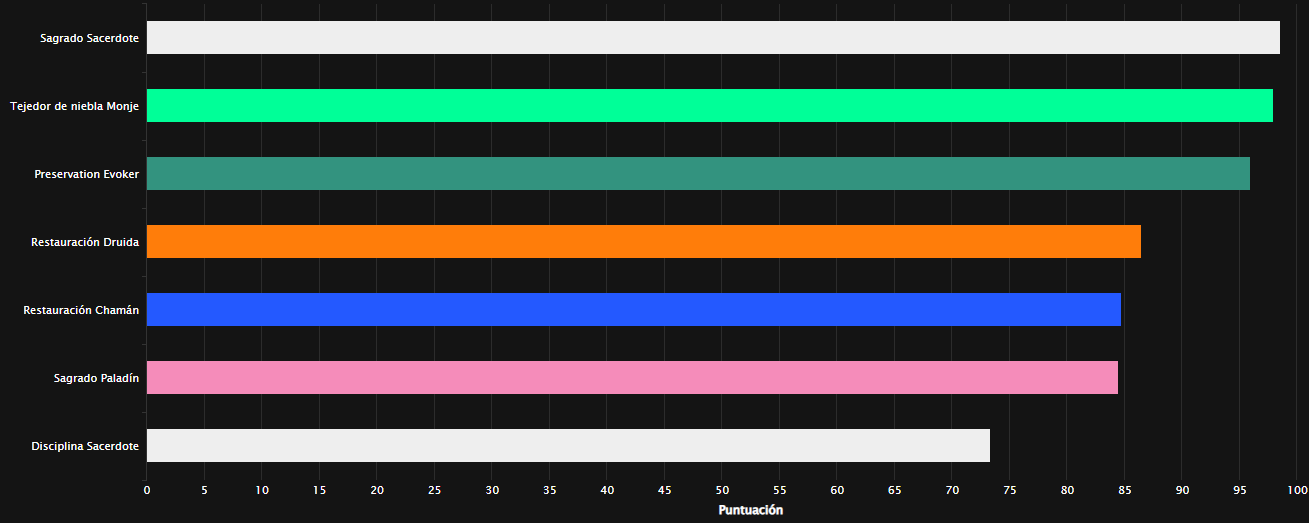The width and height of the screenshot is (1309, 523).
Task: Click the white Sagrado Sacerdote bar
Action: tap(713, 38)
